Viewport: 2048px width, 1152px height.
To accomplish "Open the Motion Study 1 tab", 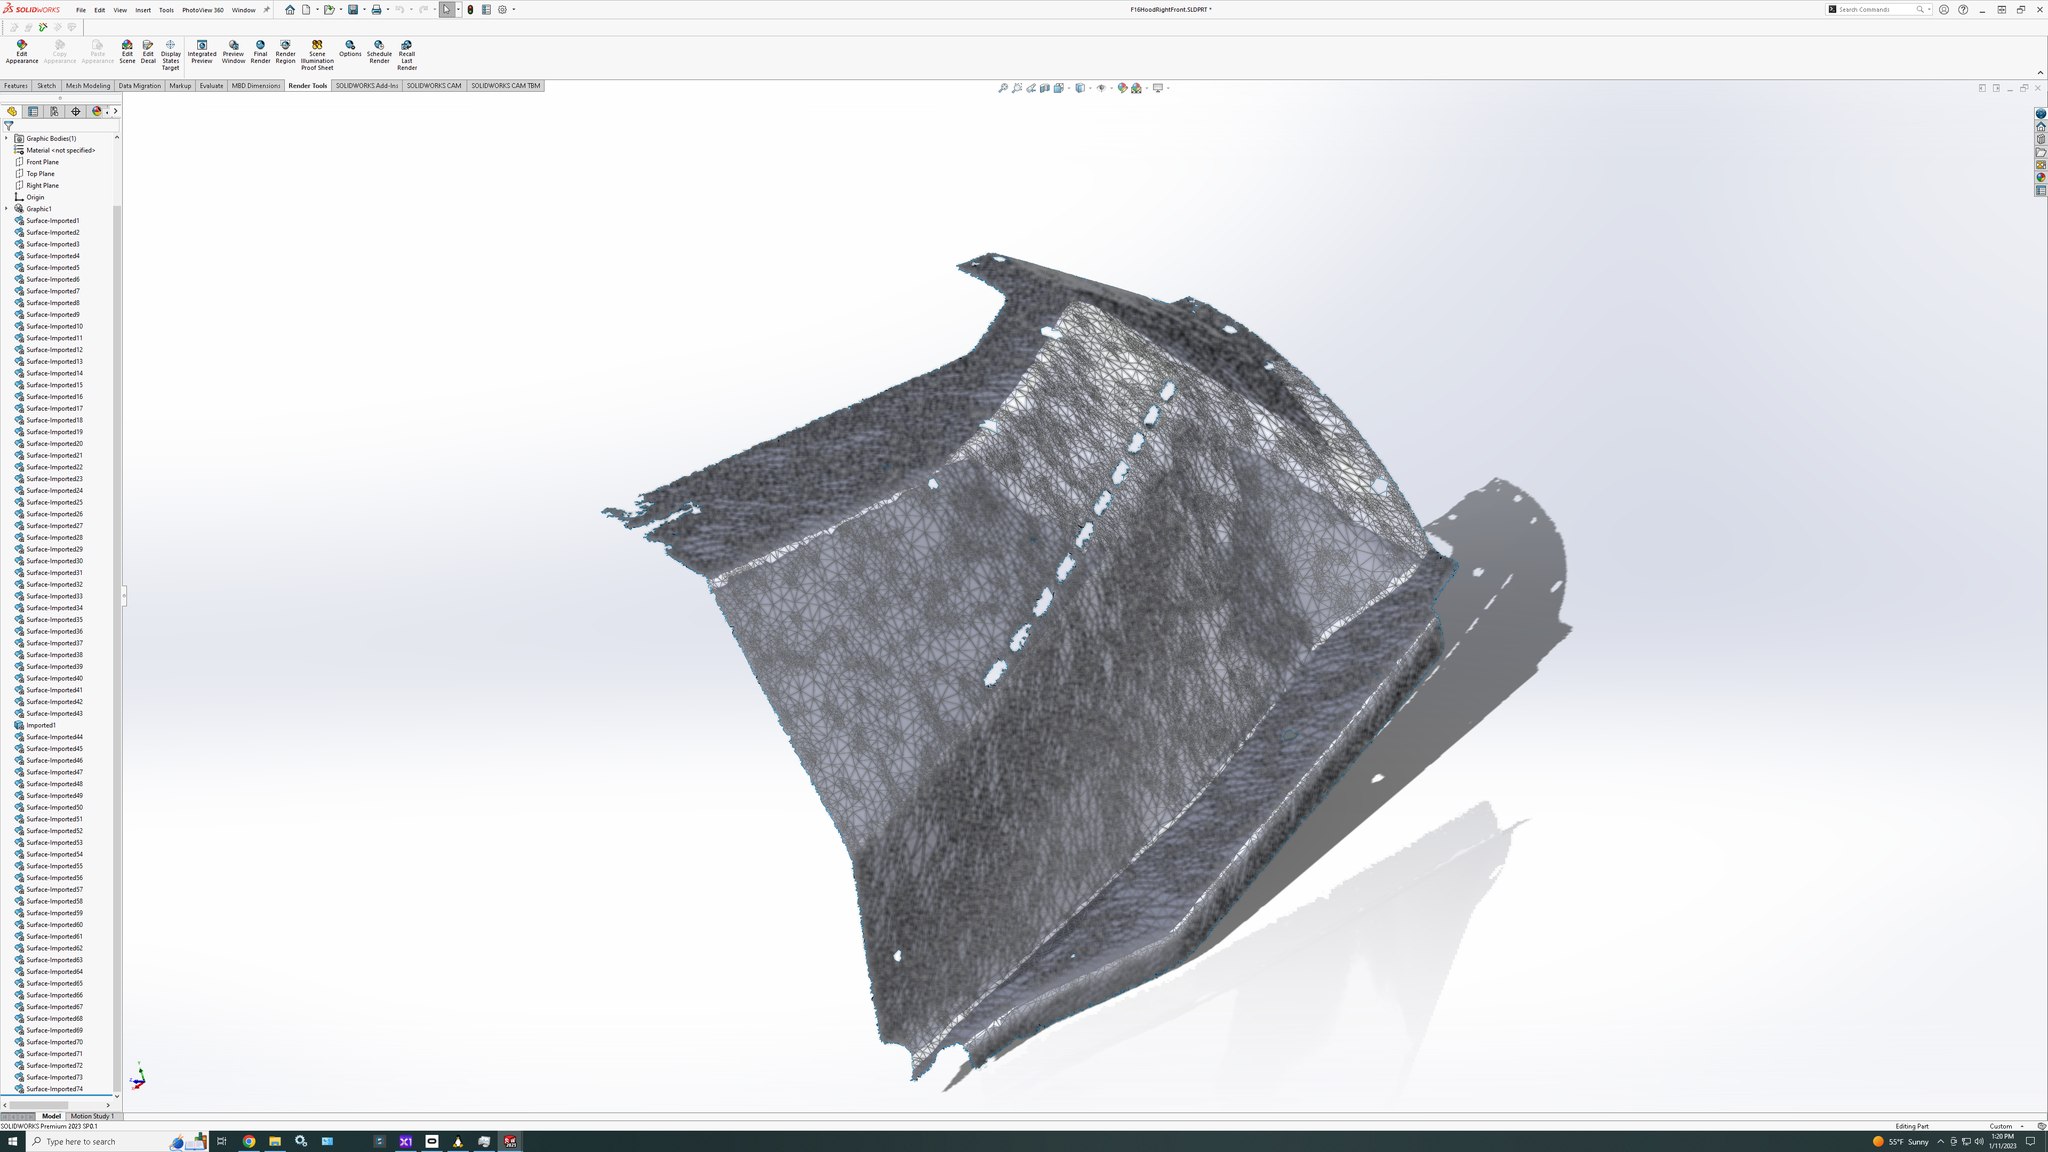I will coord(92,1116).
